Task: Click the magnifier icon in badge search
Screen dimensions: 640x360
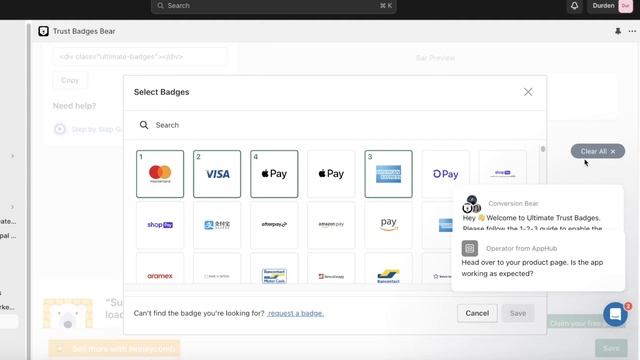Action: tap(144, 125)
